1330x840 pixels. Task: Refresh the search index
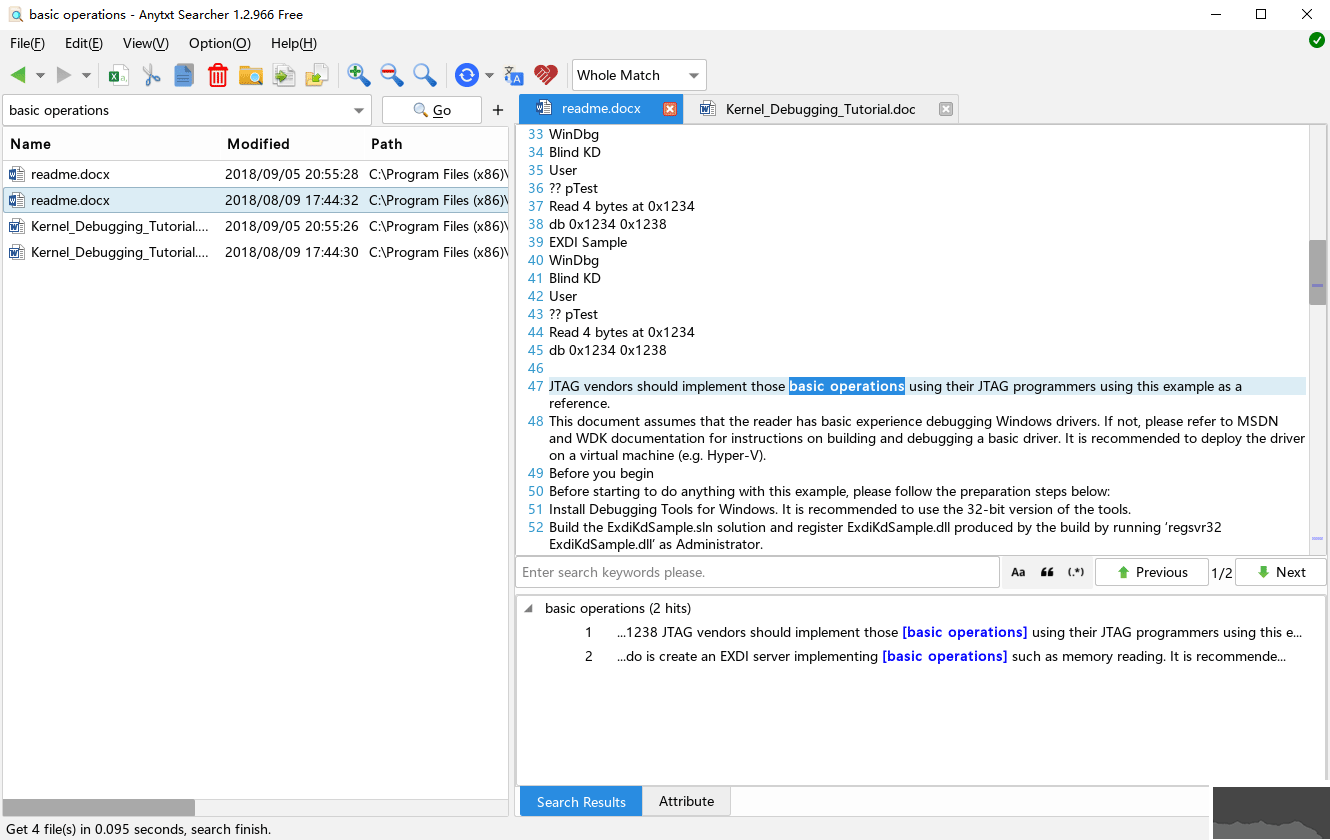click(x=468, y=75)
